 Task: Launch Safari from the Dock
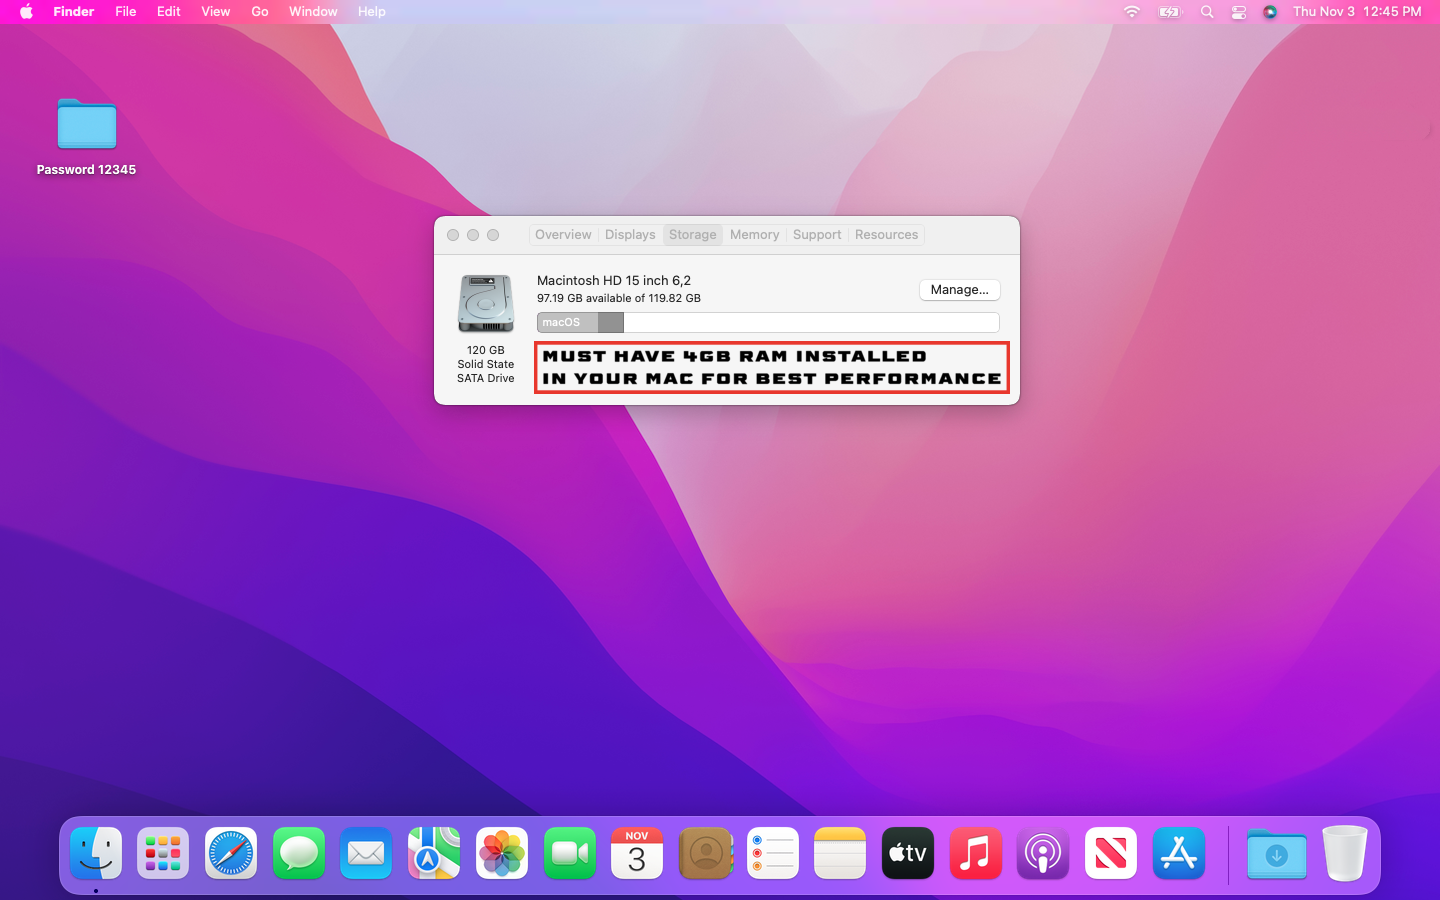pyautogui.click(x=231, y=853)
